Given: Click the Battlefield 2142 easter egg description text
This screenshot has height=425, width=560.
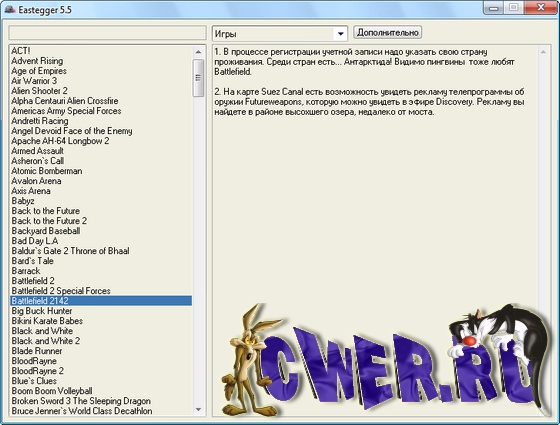Looking at the screenshot, I should coord(369,82).
